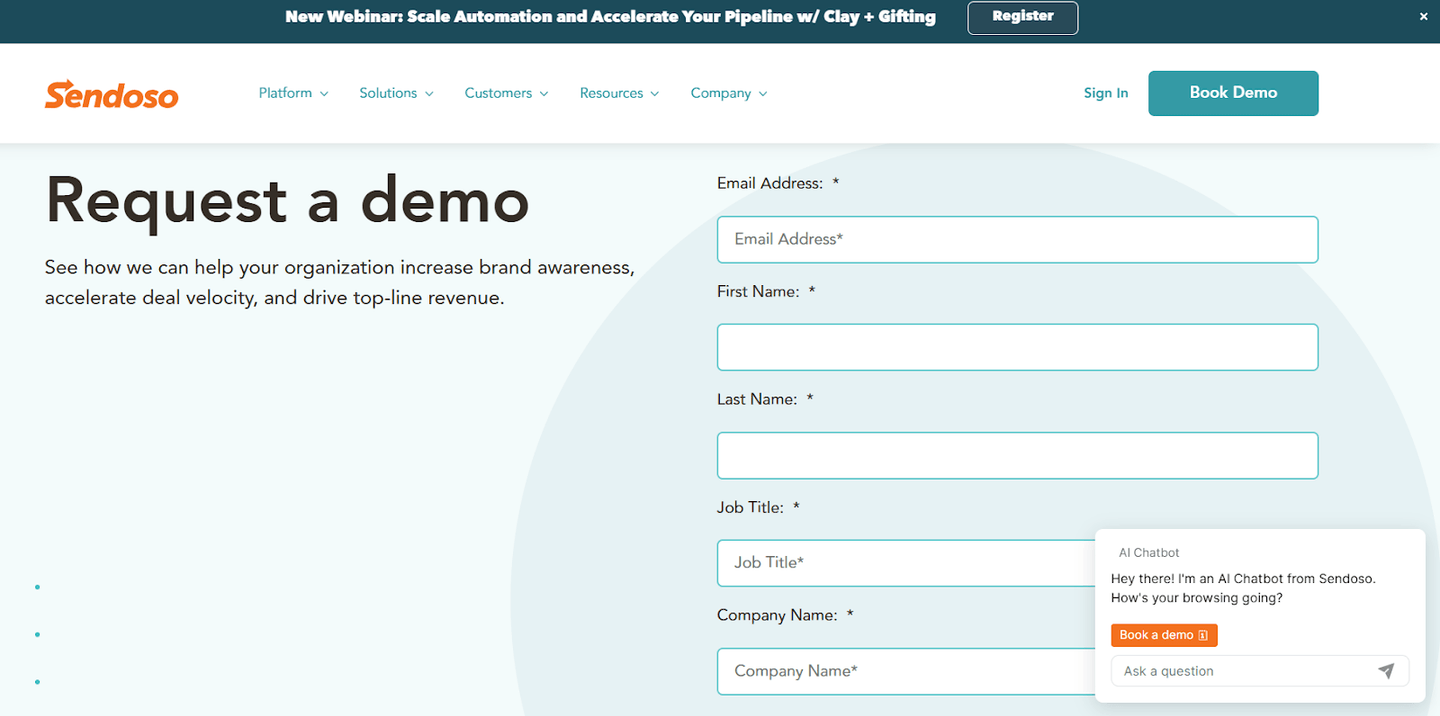Click the Book Demo header button
This screenshot has height=716, width=1440.
point(1233,93)
